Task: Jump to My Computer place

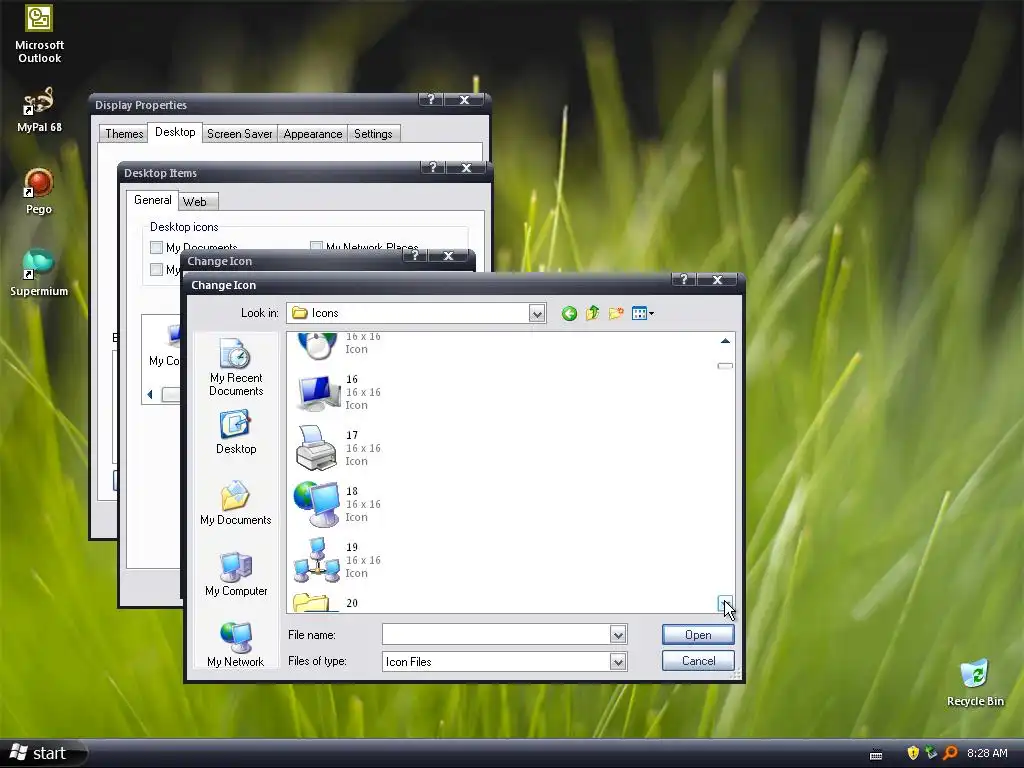Action: click(236, 574)
